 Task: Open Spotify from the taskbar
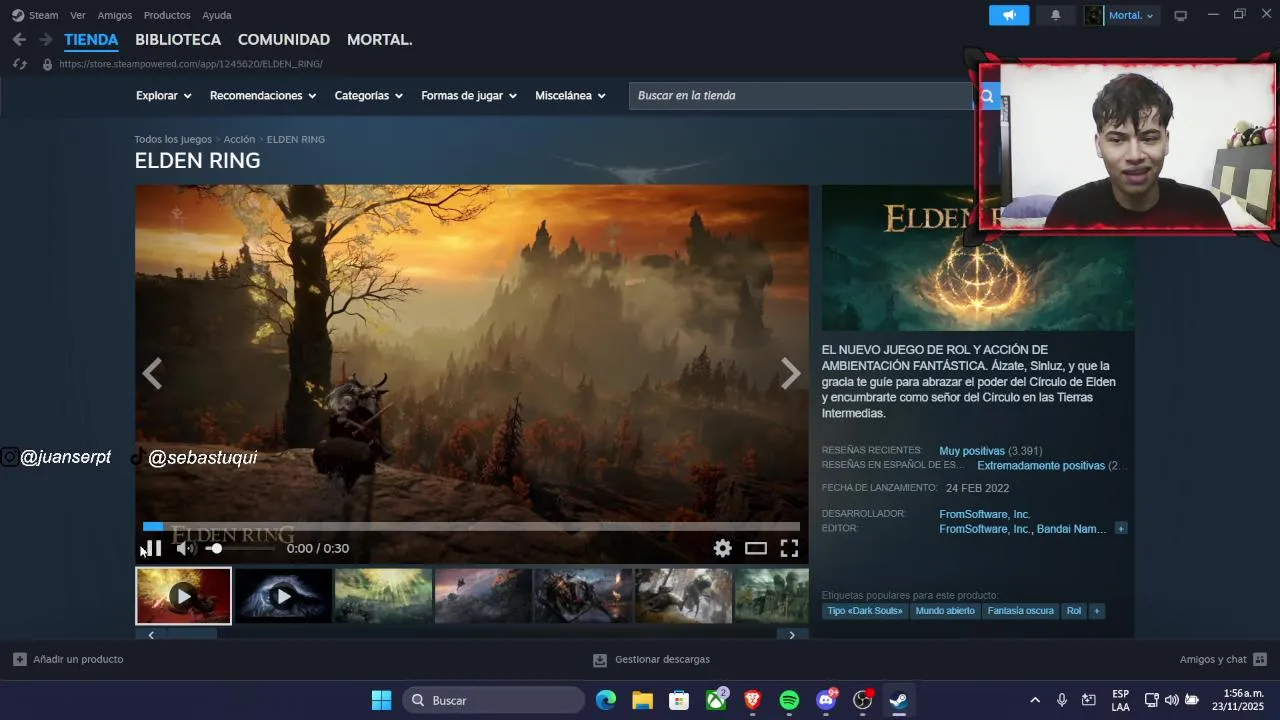click(789, 701)
